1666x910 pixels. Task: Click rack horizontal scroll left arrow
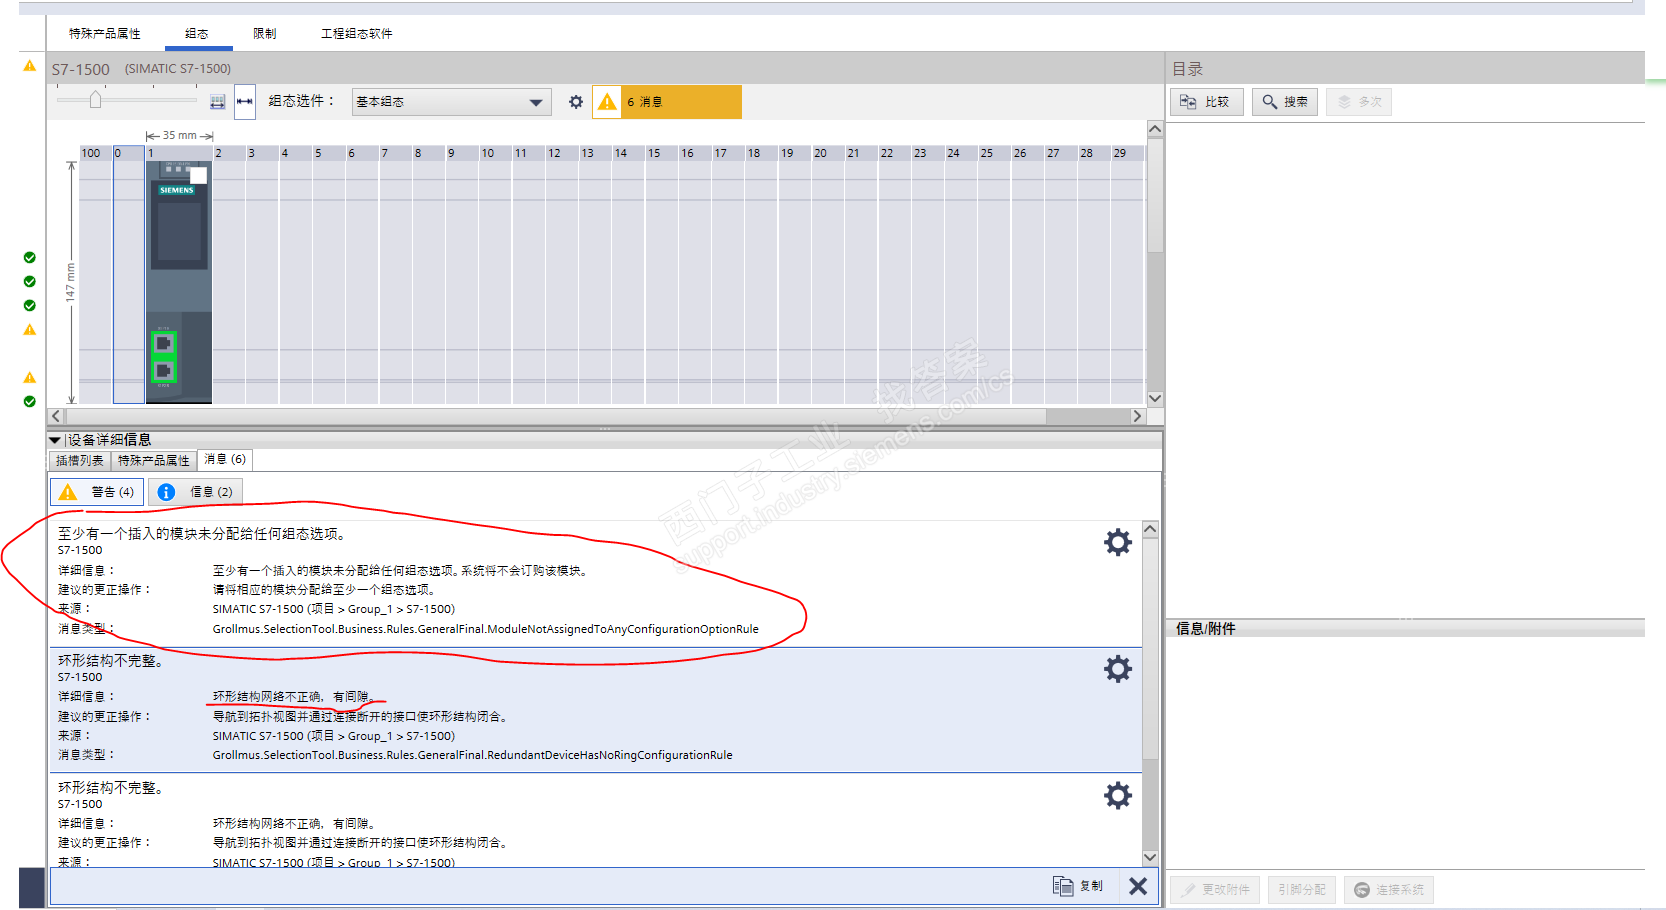click(56, 416)
